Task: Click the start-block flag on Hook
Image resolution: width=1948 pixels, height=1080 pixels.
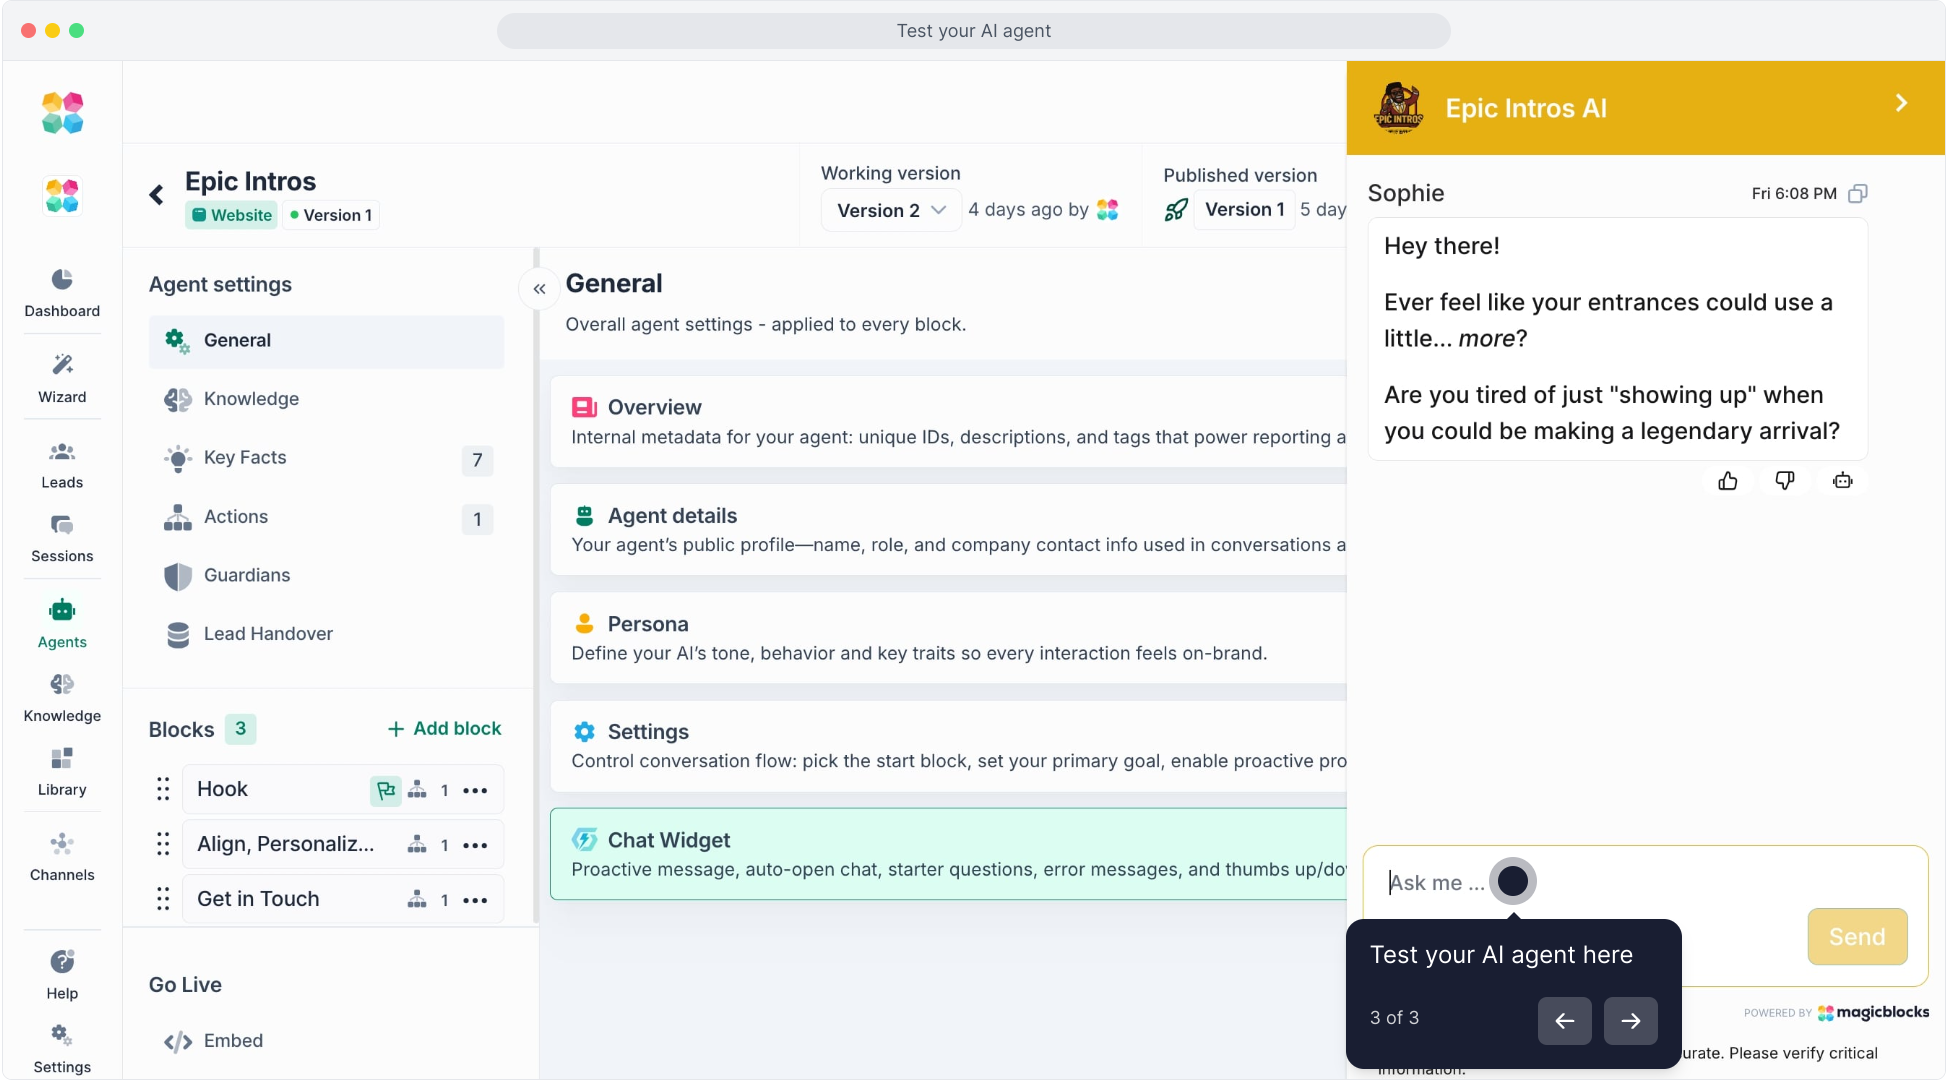Action: pos(386,790)
